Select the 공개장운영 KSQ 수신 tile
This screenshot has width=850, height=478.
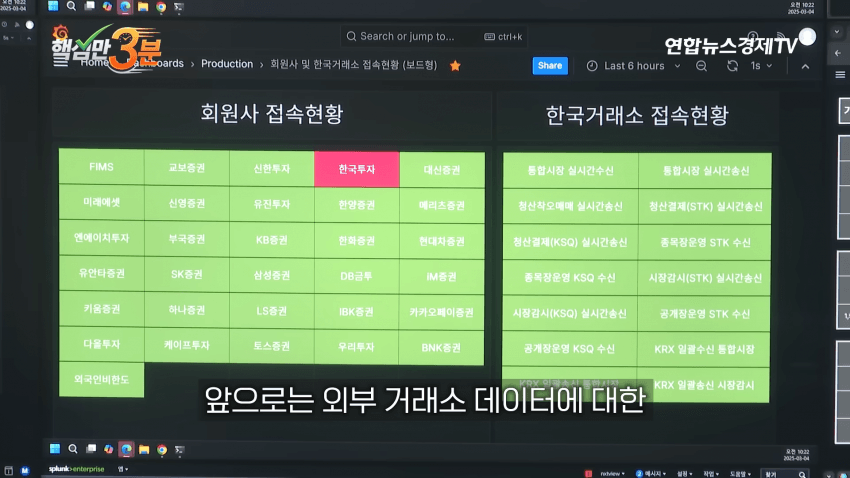(569, 349)
